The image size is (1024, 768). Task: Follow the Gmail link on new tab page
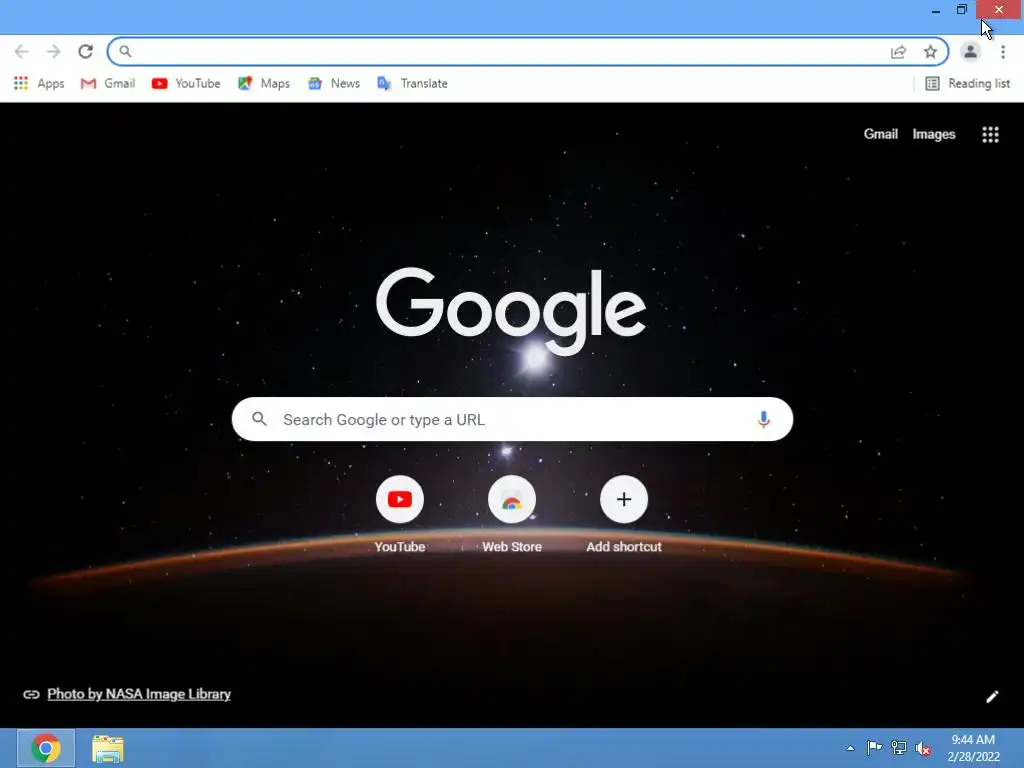[x=880, y=134]
